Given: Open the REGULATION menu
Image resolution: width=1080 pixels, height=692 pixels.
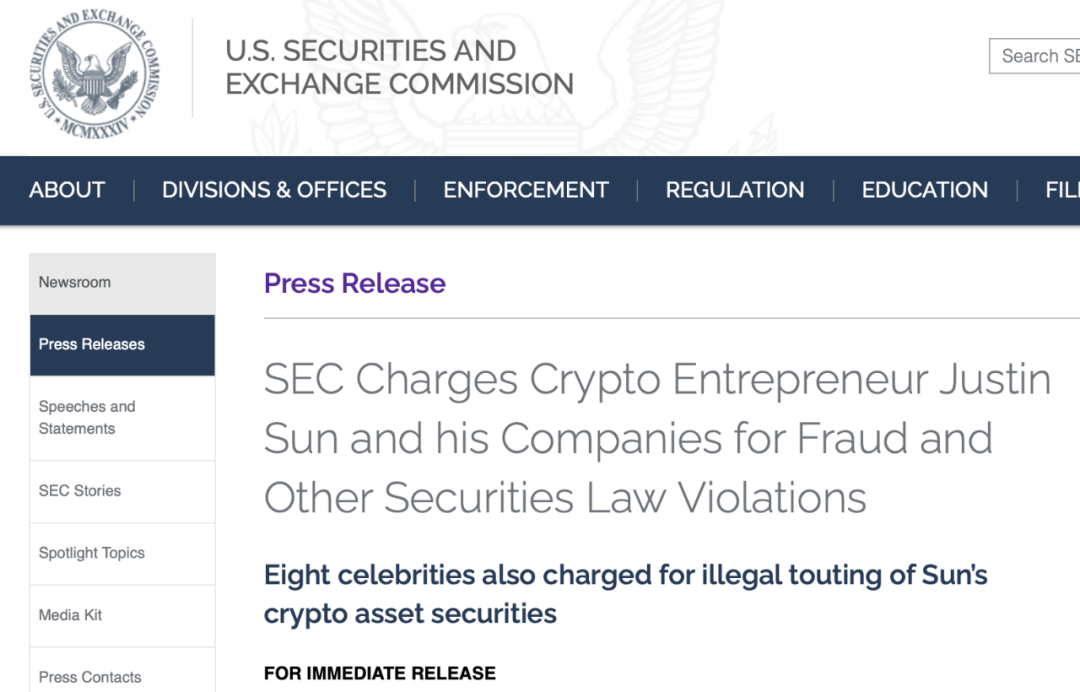Looking at the screenshot, I should point(735,190).
